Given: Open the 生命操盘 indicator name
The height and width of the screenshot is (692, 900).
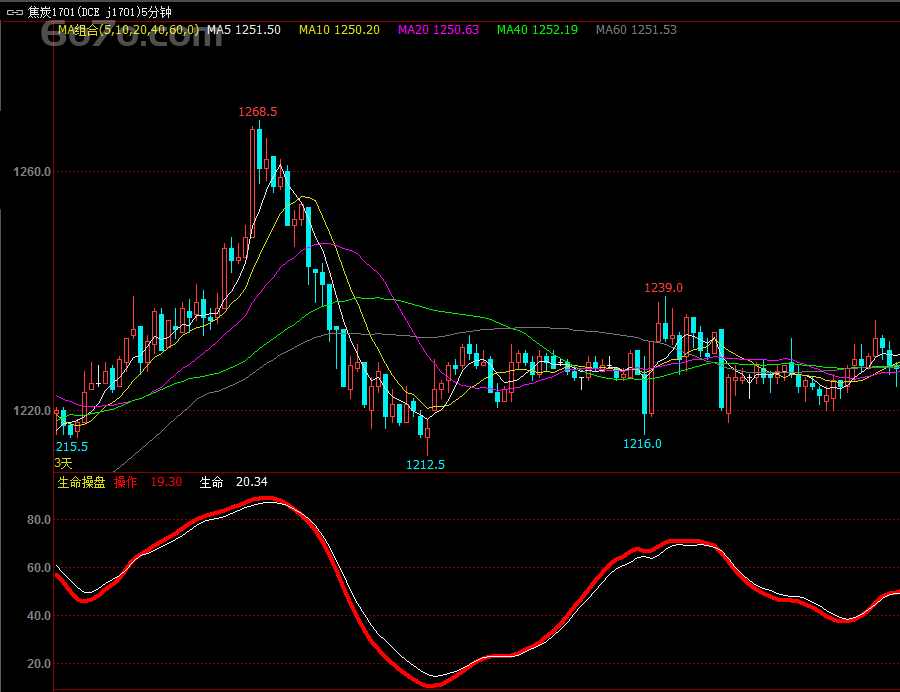Looking at the screenshot, I should [x=81, y=482].
